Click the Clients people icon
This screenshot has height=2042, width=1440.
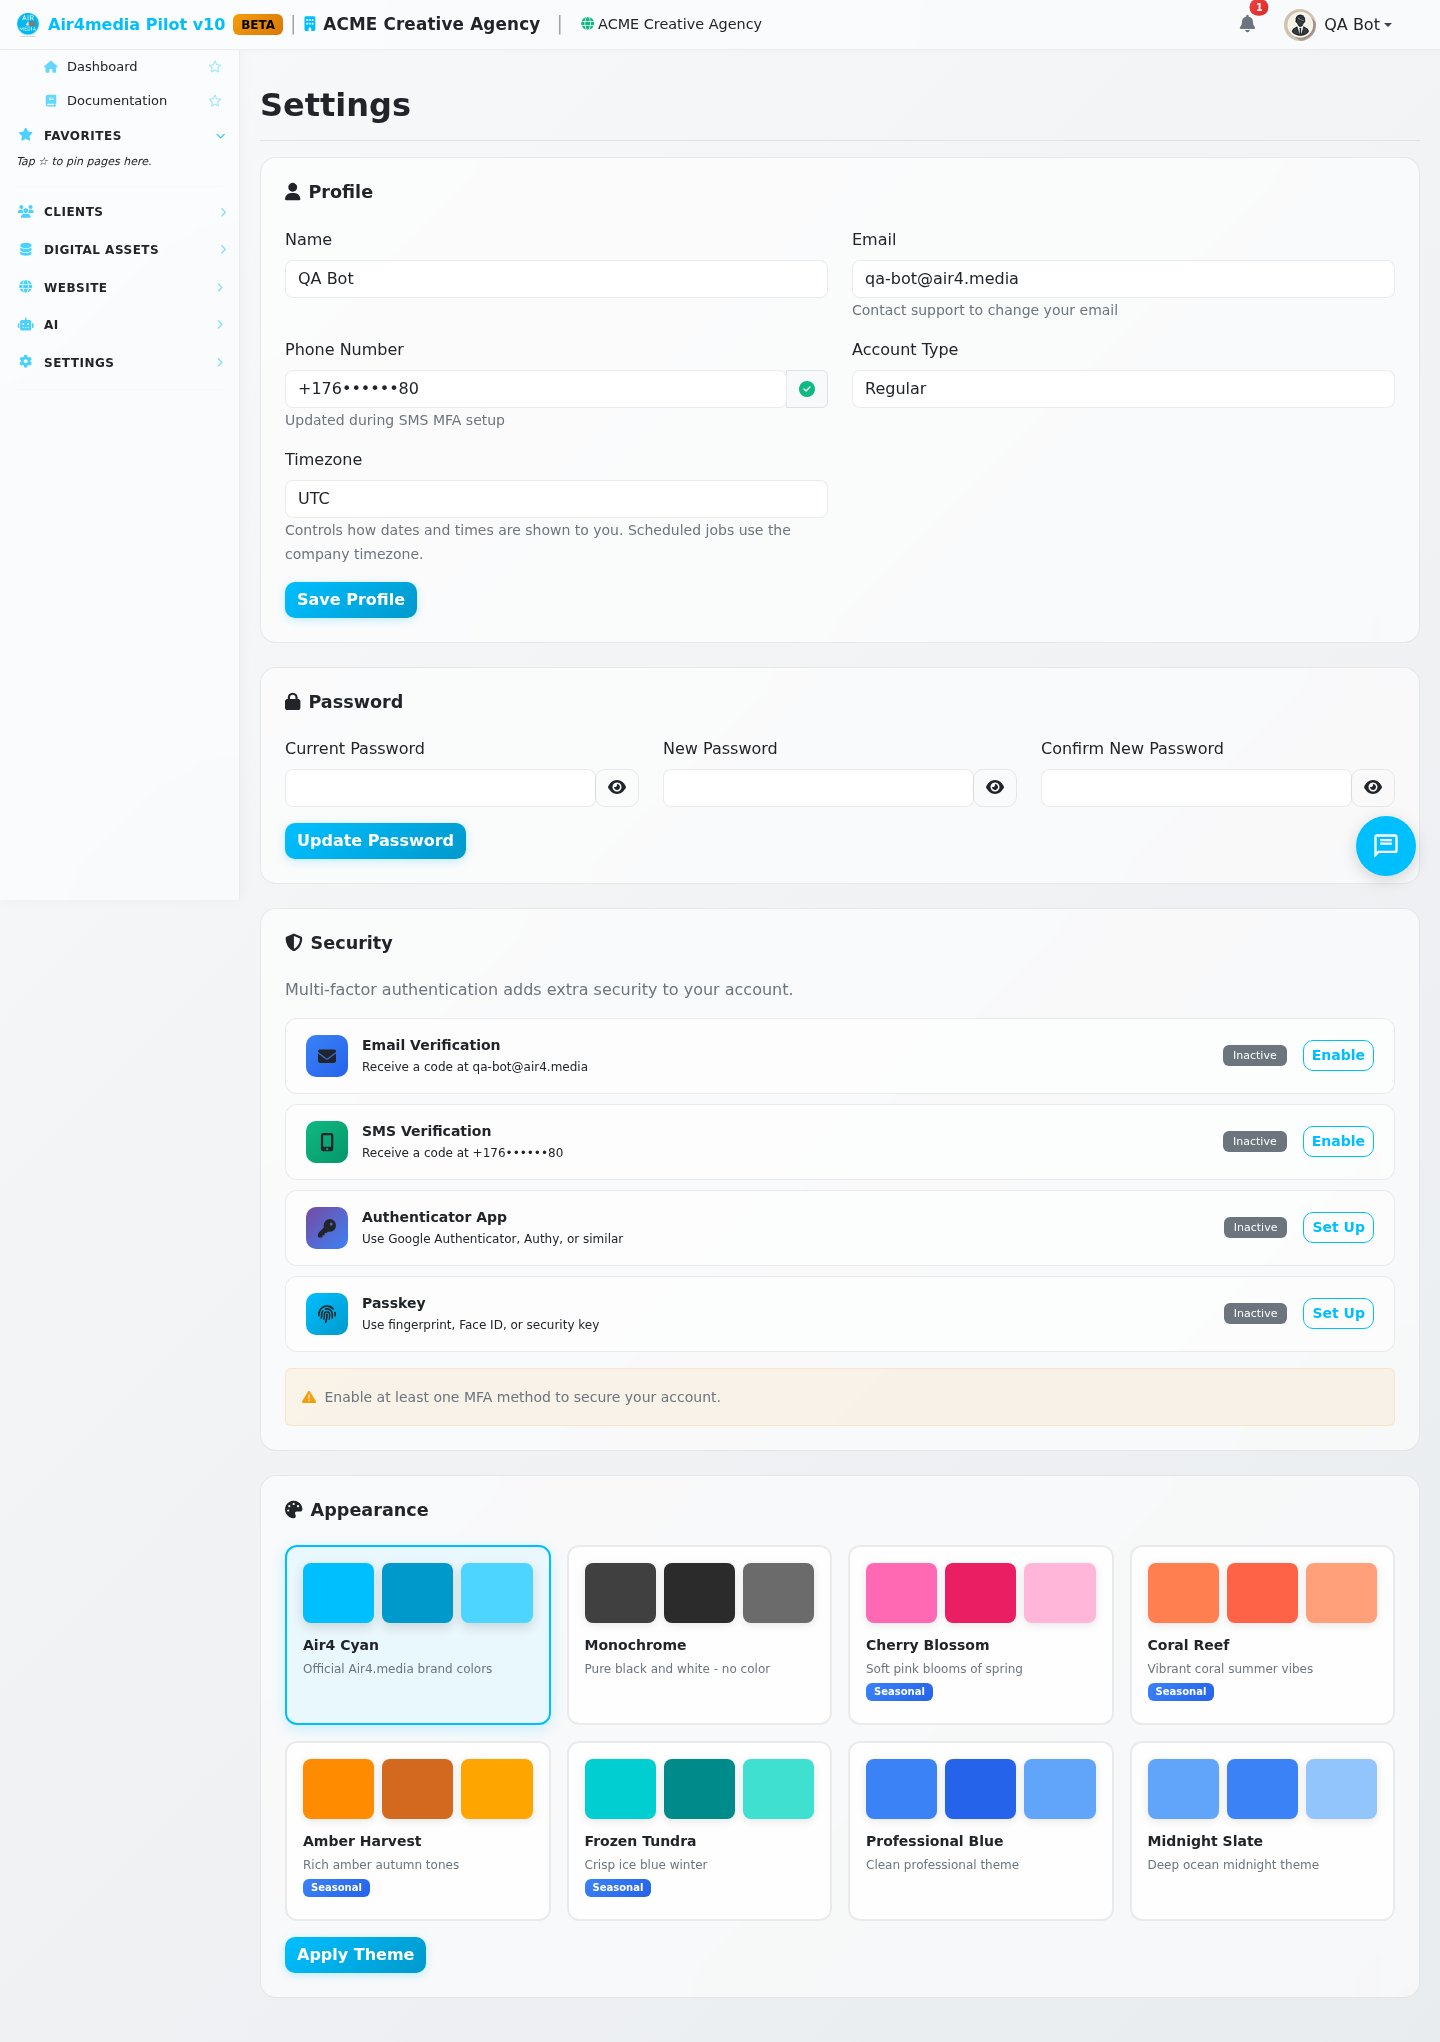pos(26,211)
